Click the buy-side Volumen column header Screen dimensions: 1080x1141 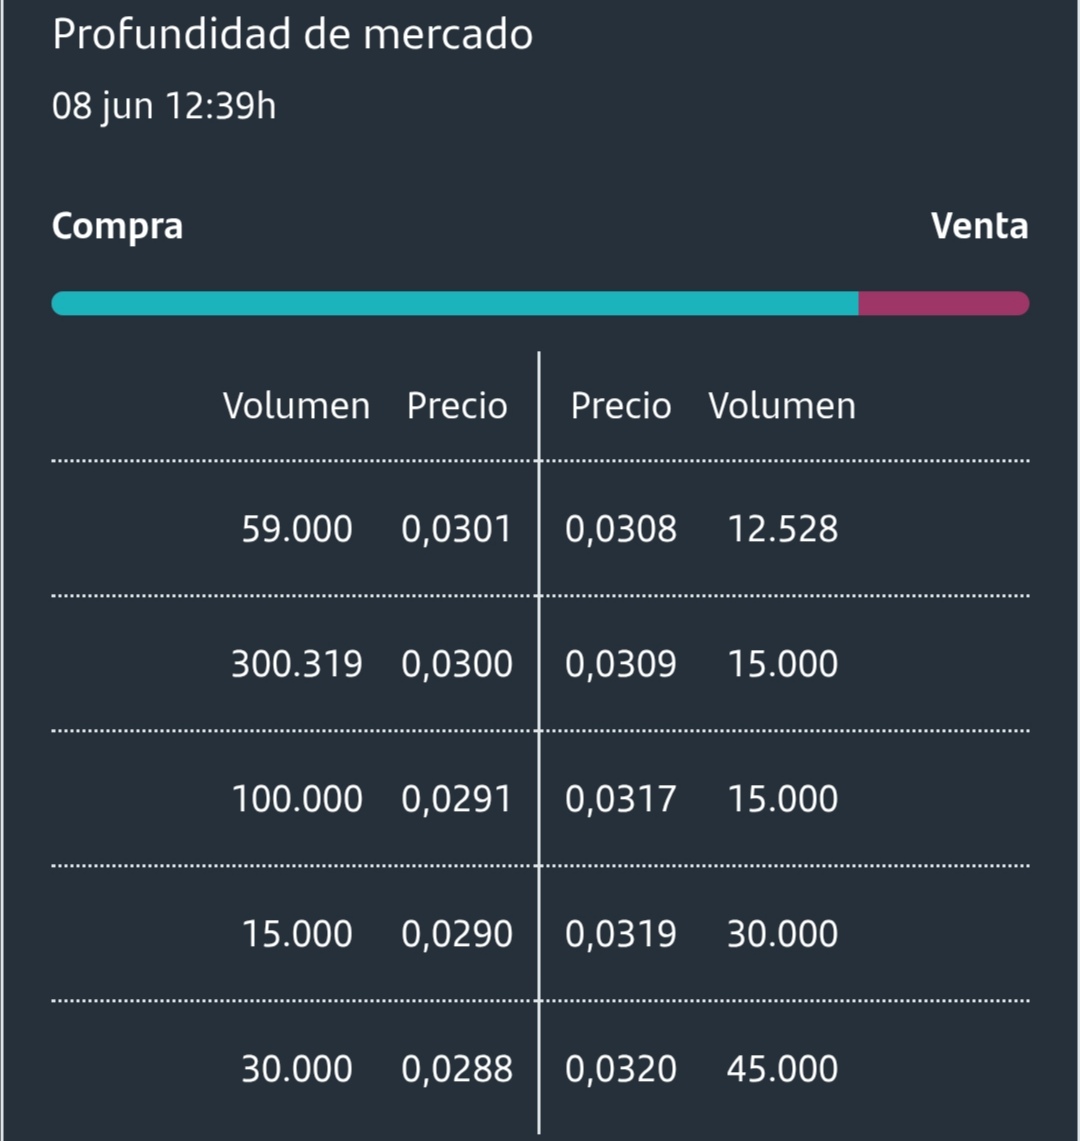click(296, 405)
